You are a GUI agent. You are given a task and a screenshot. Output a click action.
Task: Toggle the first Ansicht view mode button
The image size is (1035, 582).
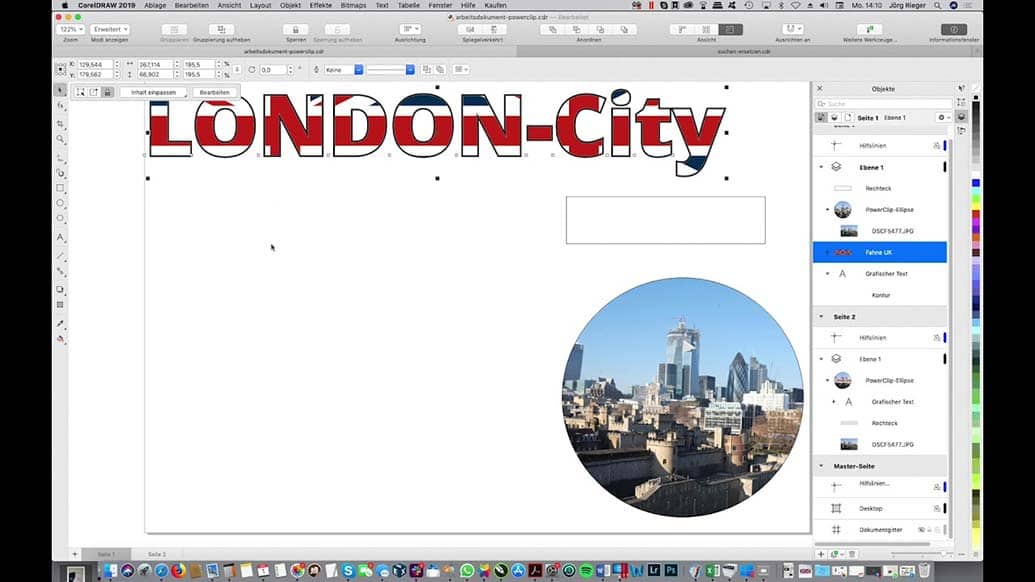[682, 29]
